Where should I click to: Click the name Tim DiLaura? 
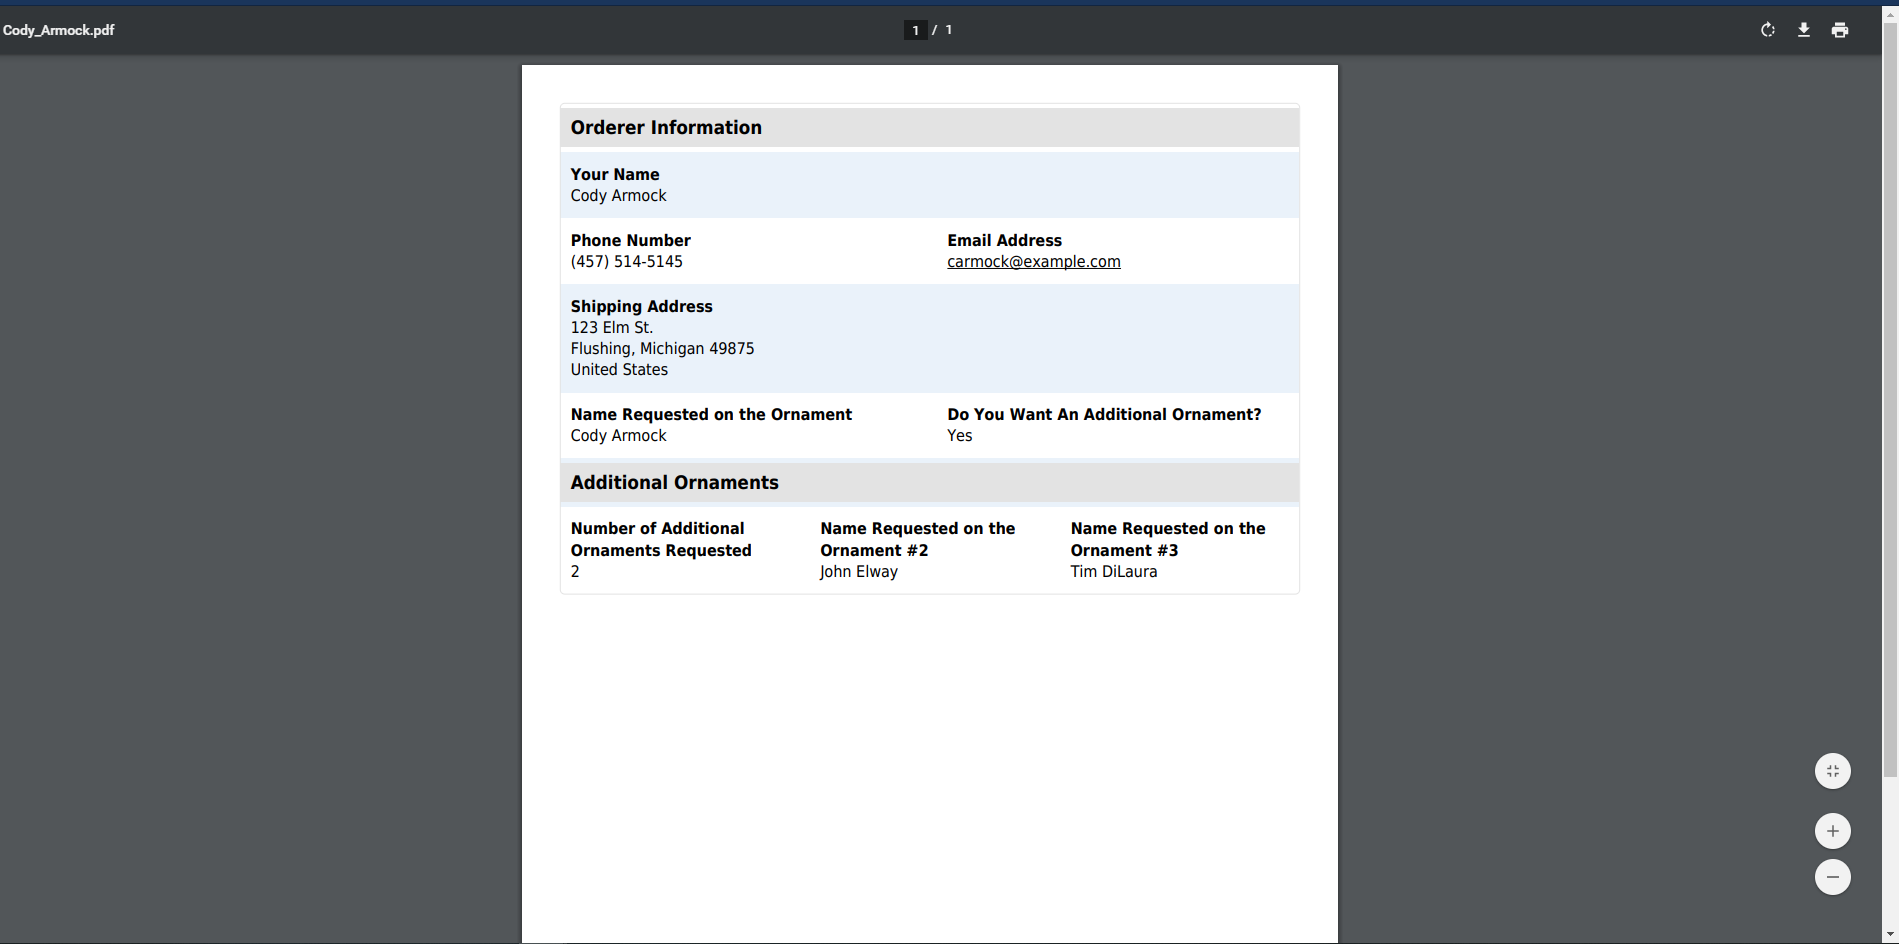1113,572
